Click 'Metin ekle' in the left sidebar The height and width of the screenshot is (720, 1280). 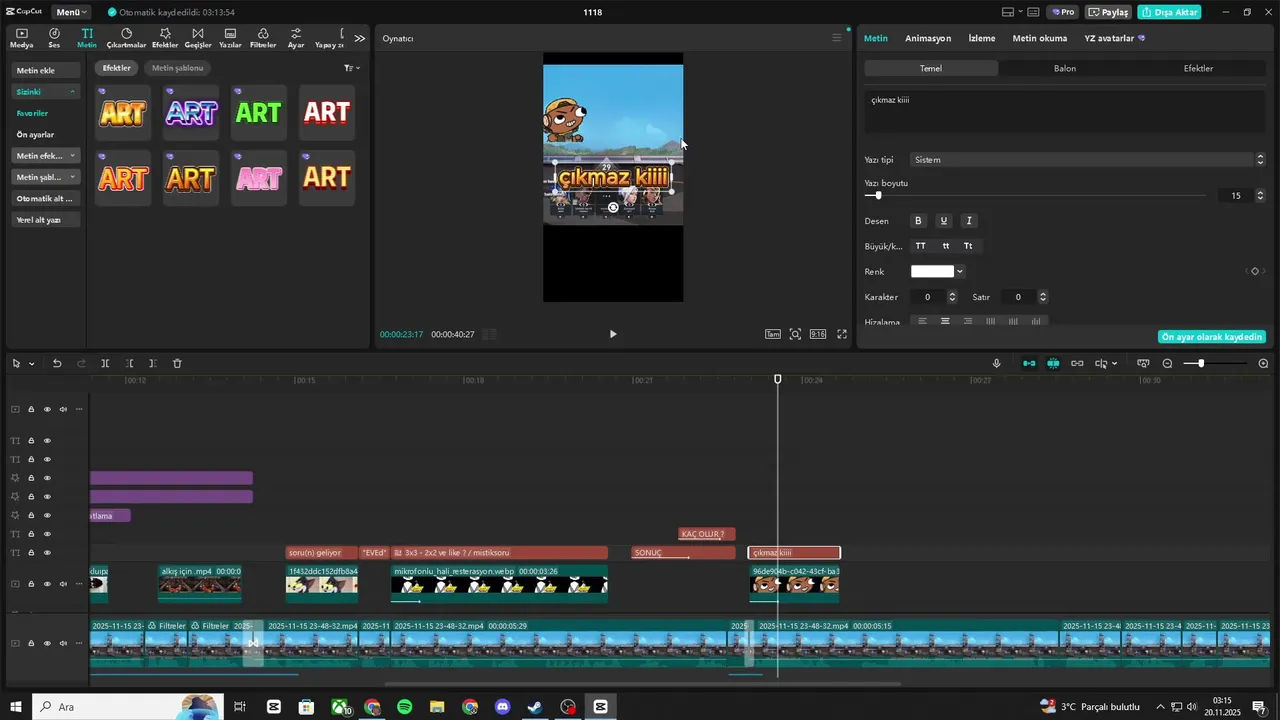point(46,70)
